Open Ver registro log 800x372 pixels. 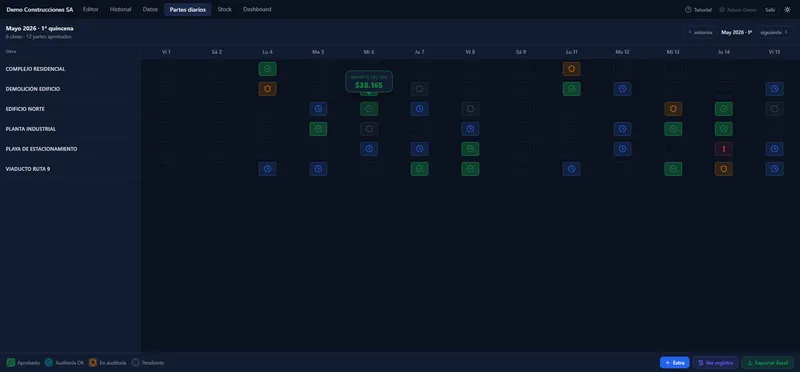(x=715, y=362)
